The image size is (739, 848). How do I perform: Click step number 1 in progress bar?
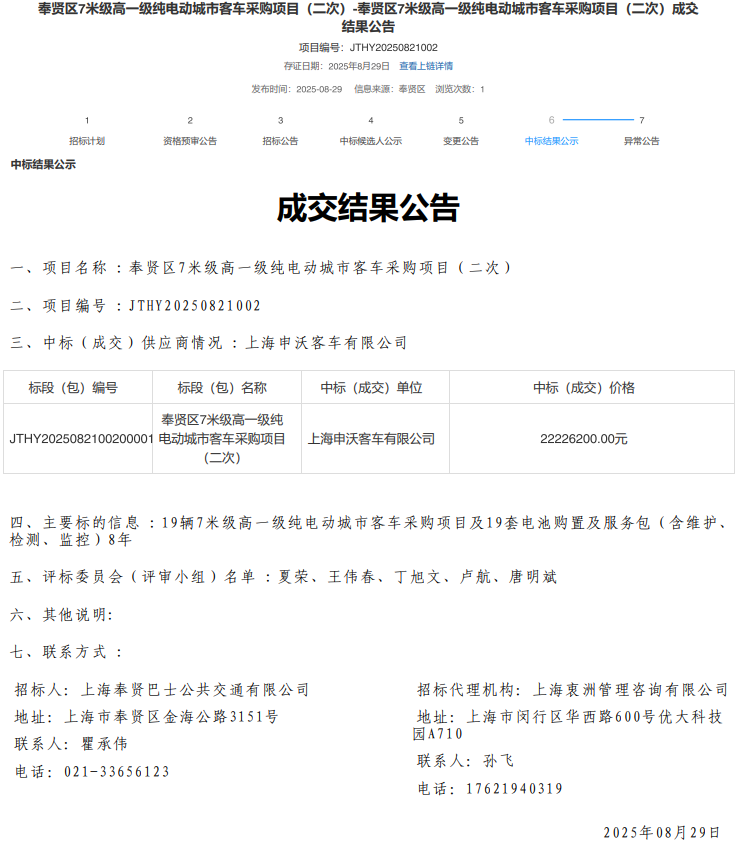pos(87,120)
